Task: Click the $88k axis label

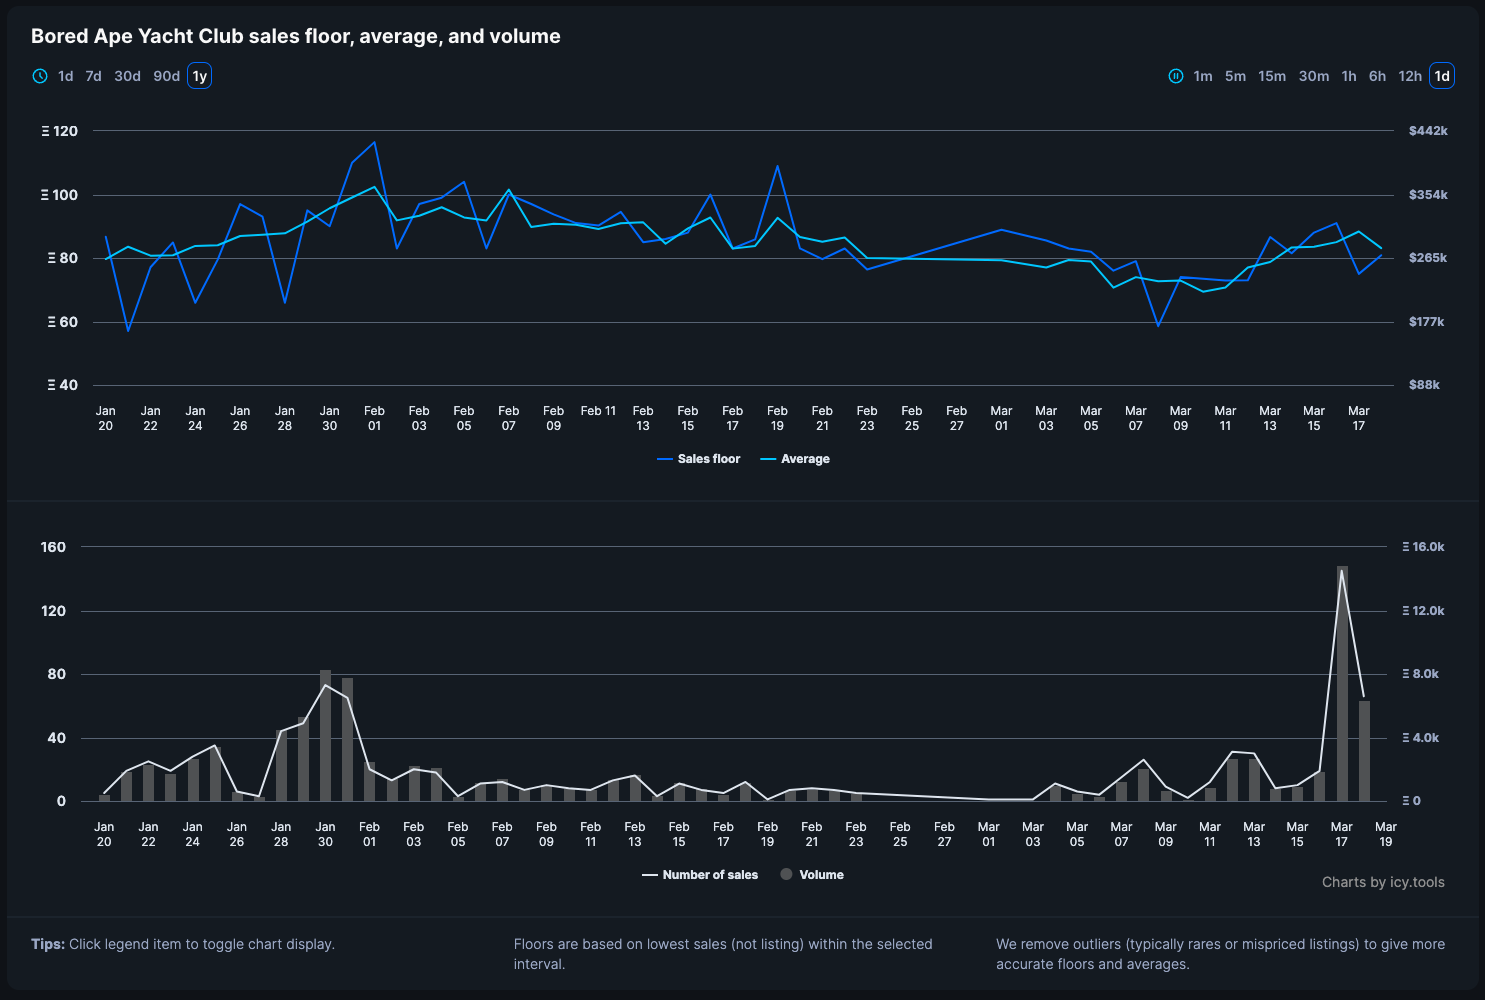Action: 1424,385
